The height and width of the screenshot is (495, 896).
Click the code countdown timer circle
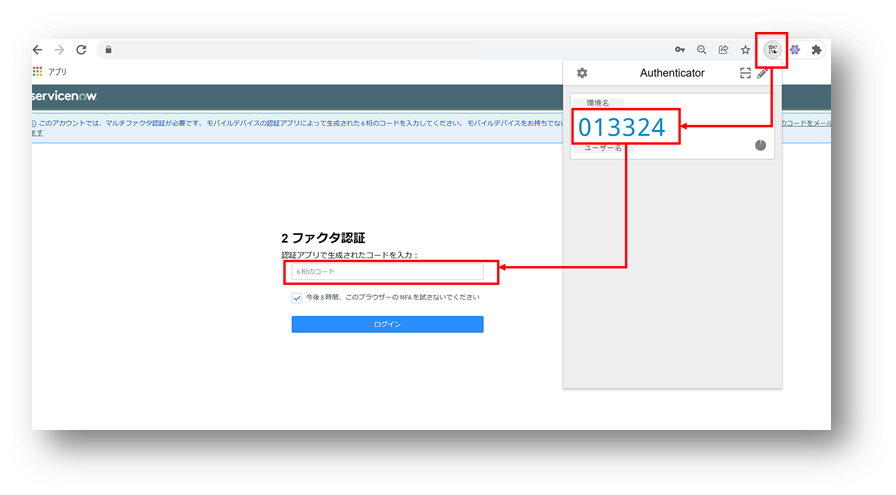[x=760, y=145]
